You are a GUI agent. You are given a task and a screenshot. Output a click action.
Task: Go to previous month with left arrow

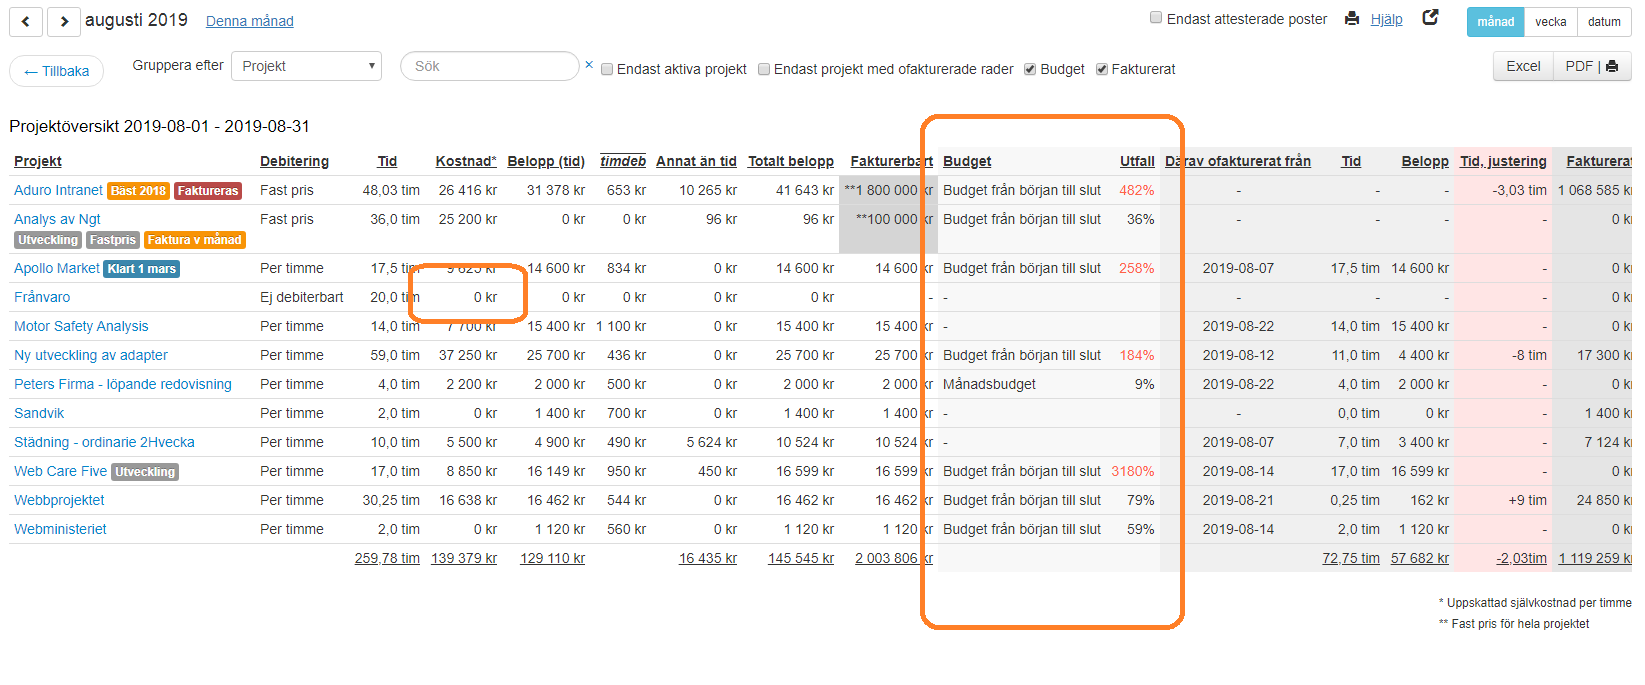point(26,21)
